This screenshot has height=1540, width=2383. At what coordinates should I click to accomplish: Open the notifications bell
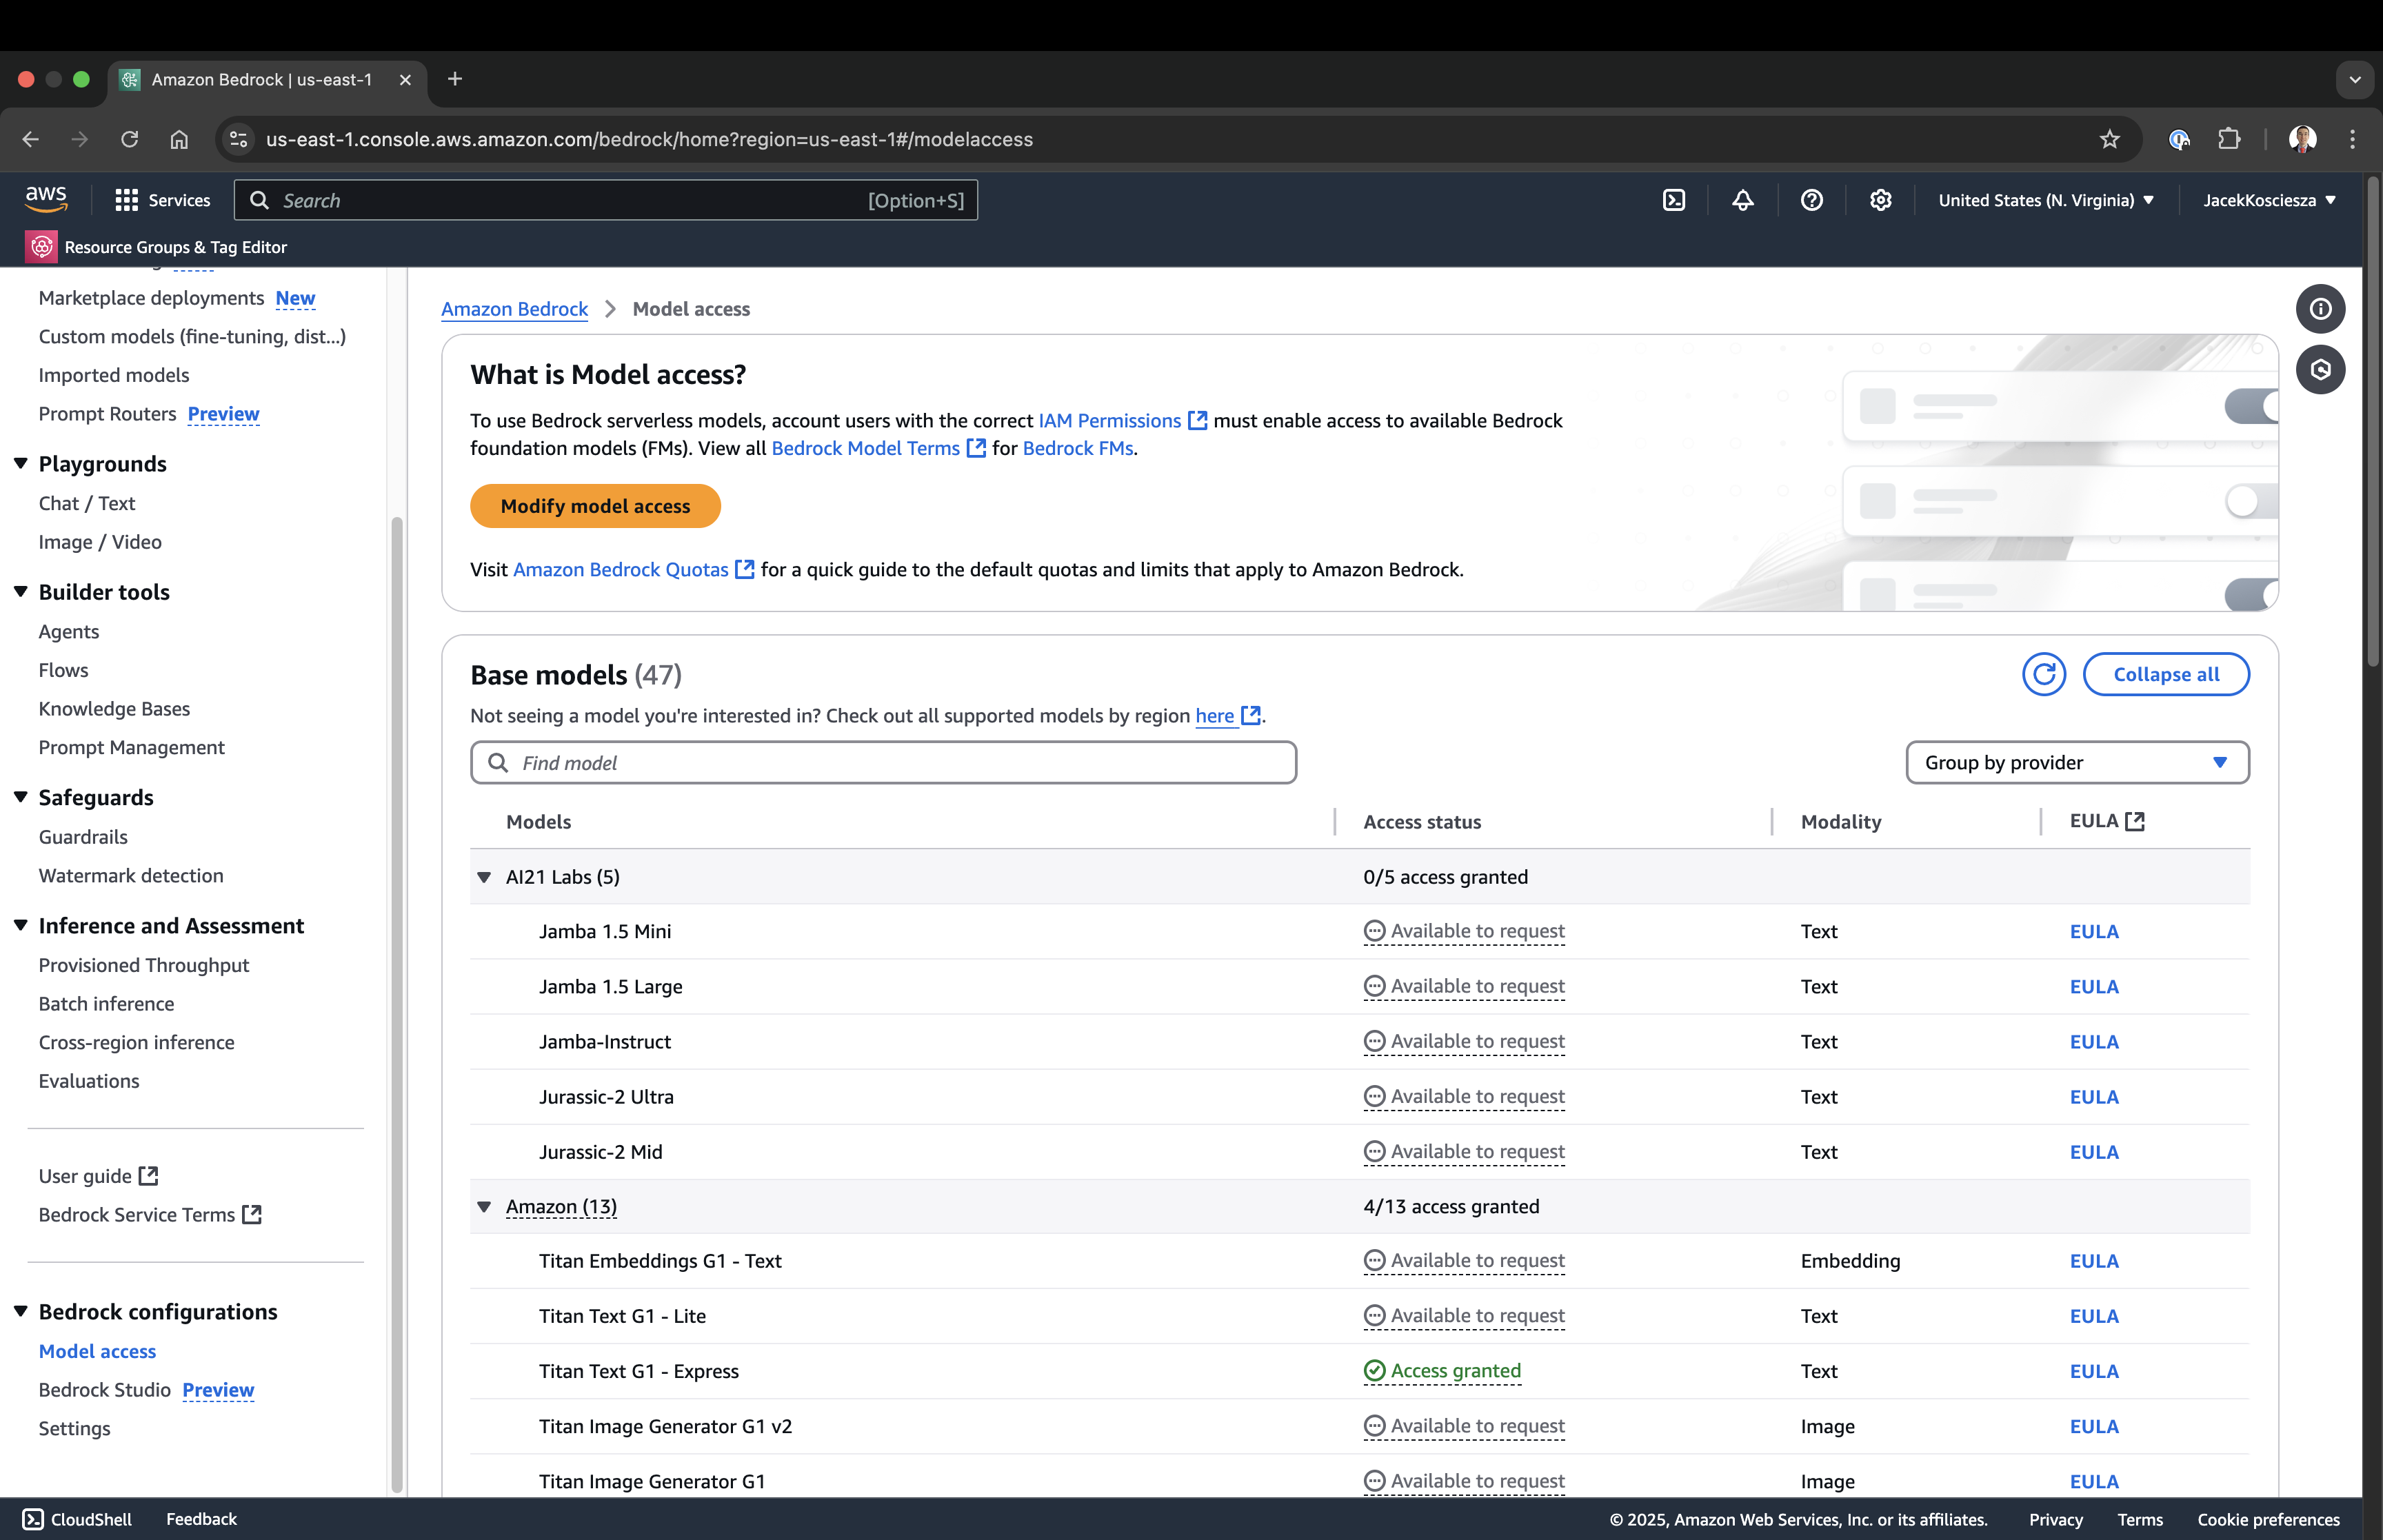click(1743, 200)
